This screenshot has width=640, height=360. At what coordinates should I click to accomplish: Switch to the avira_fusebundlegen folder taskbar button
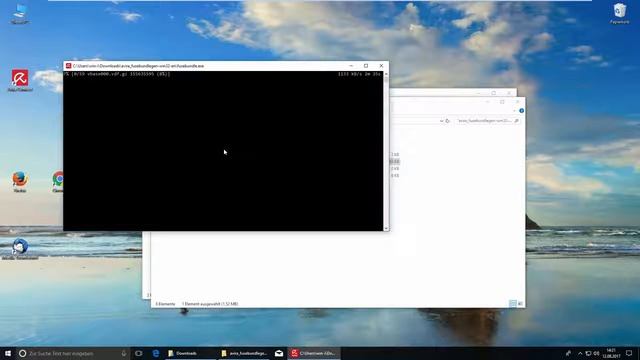tap(244, 353)
